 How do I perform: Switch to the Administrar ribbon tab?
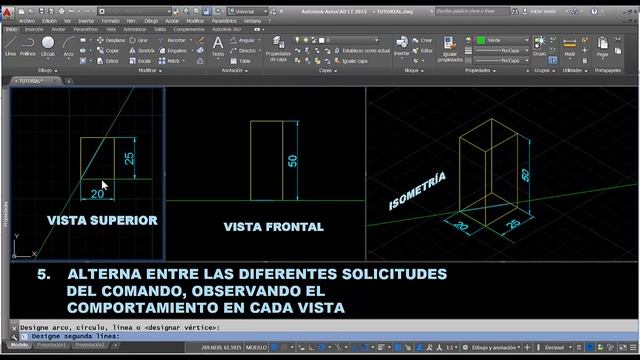coord(135,29)
